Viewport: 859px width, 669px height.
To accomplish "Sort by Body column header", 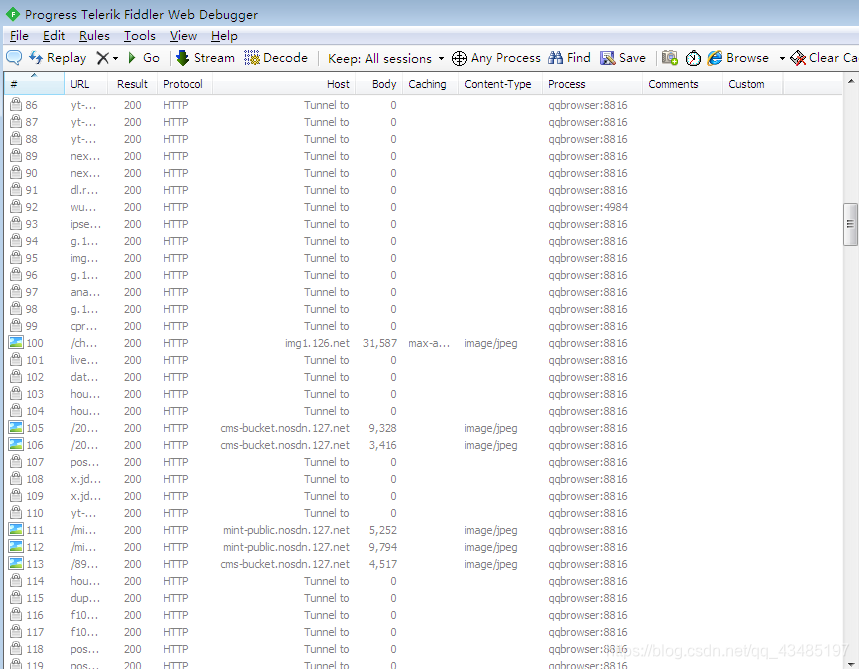I will click(380, 84).
